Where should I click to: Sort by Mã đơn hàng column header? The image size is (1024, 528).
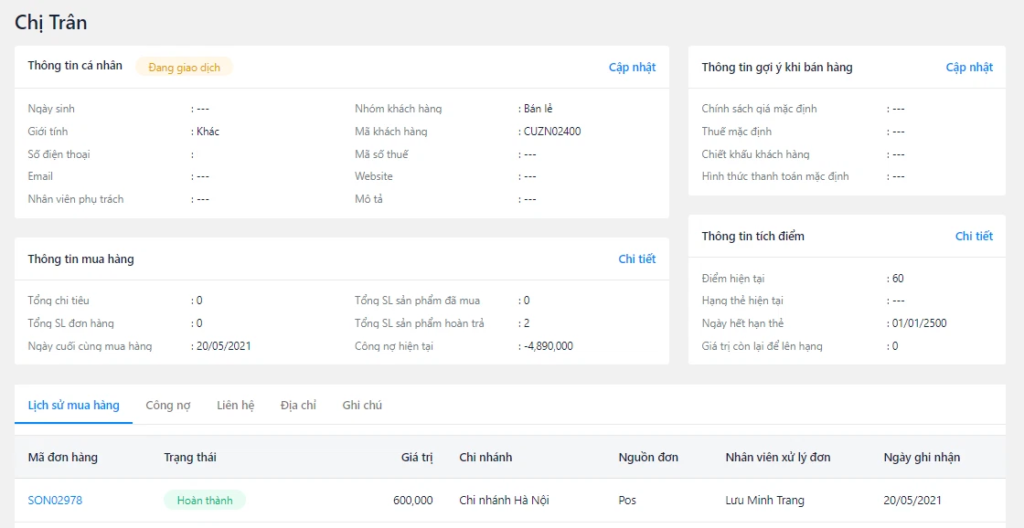tap(63, 457)
